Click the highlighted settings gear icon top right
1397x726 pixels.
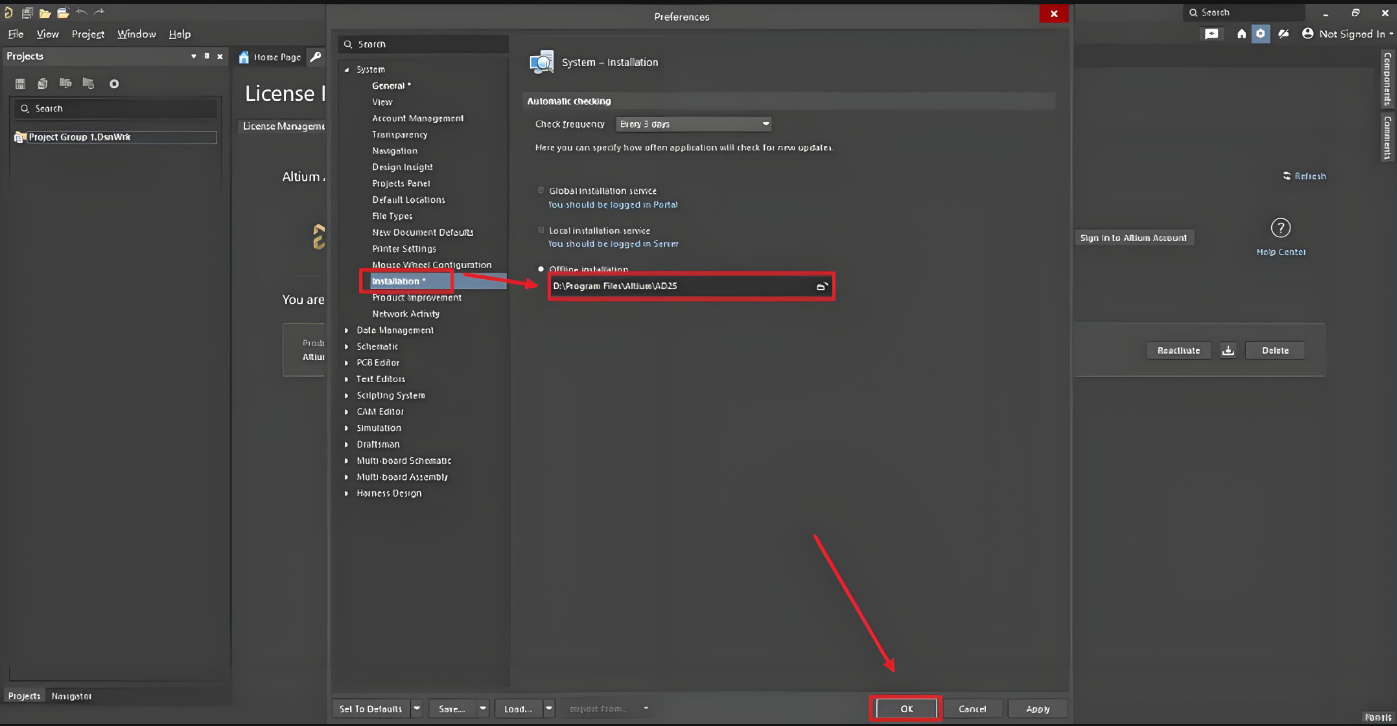click(x=1260, y=34)
